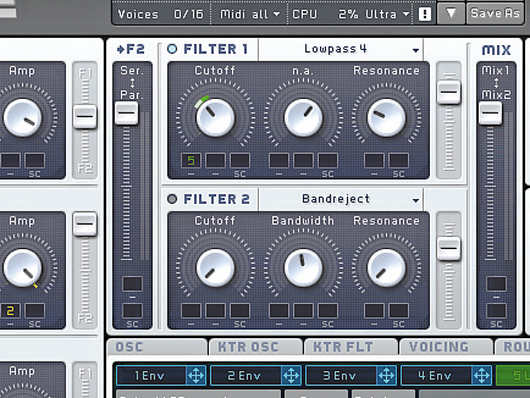
Task: Click the first slot under Filter 2 Resonance
Action: (x=374, y=310)
